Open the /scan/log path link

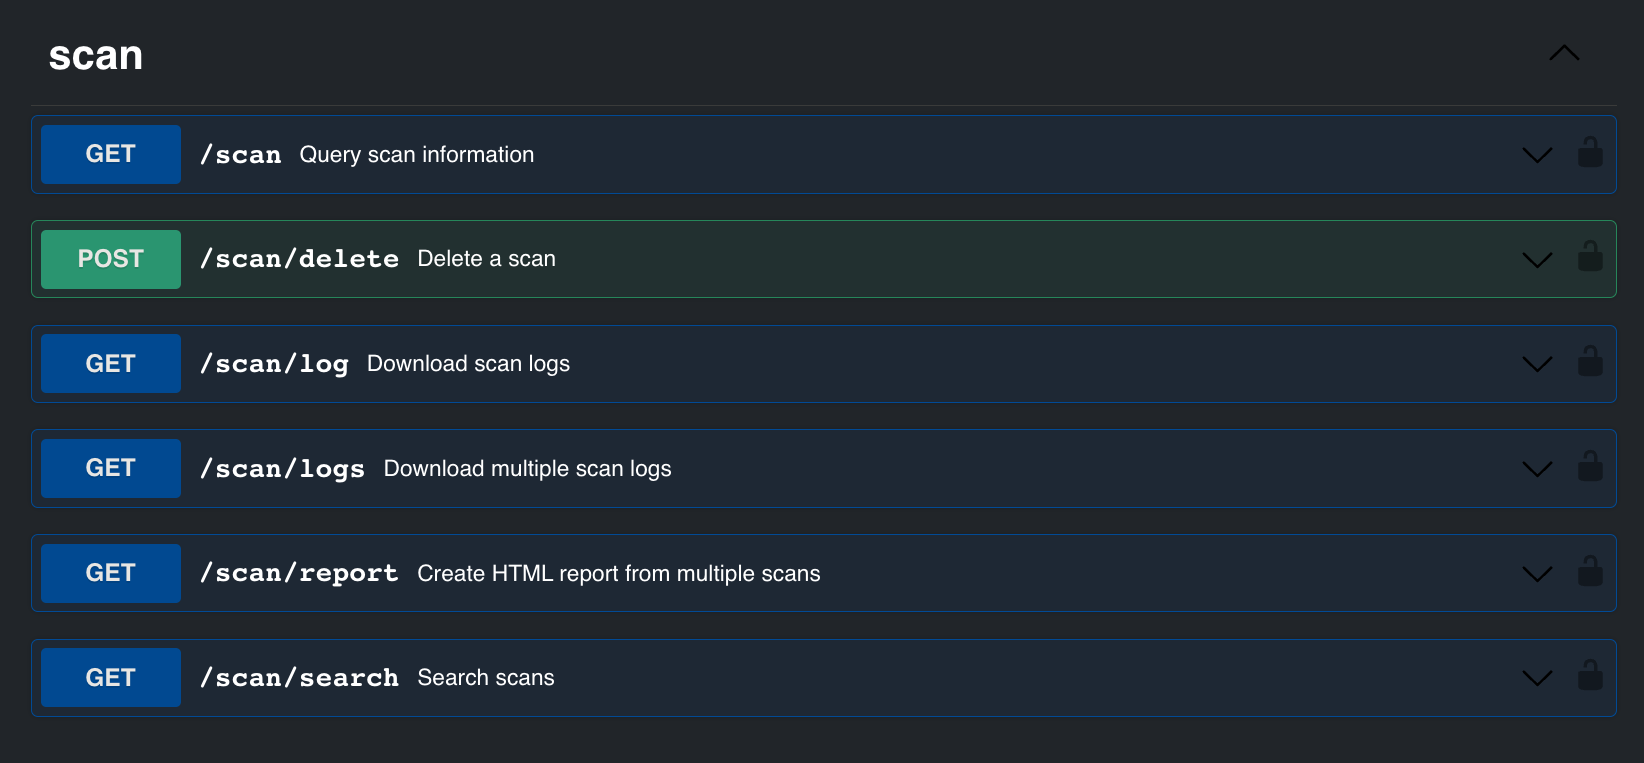coord(274,364)
